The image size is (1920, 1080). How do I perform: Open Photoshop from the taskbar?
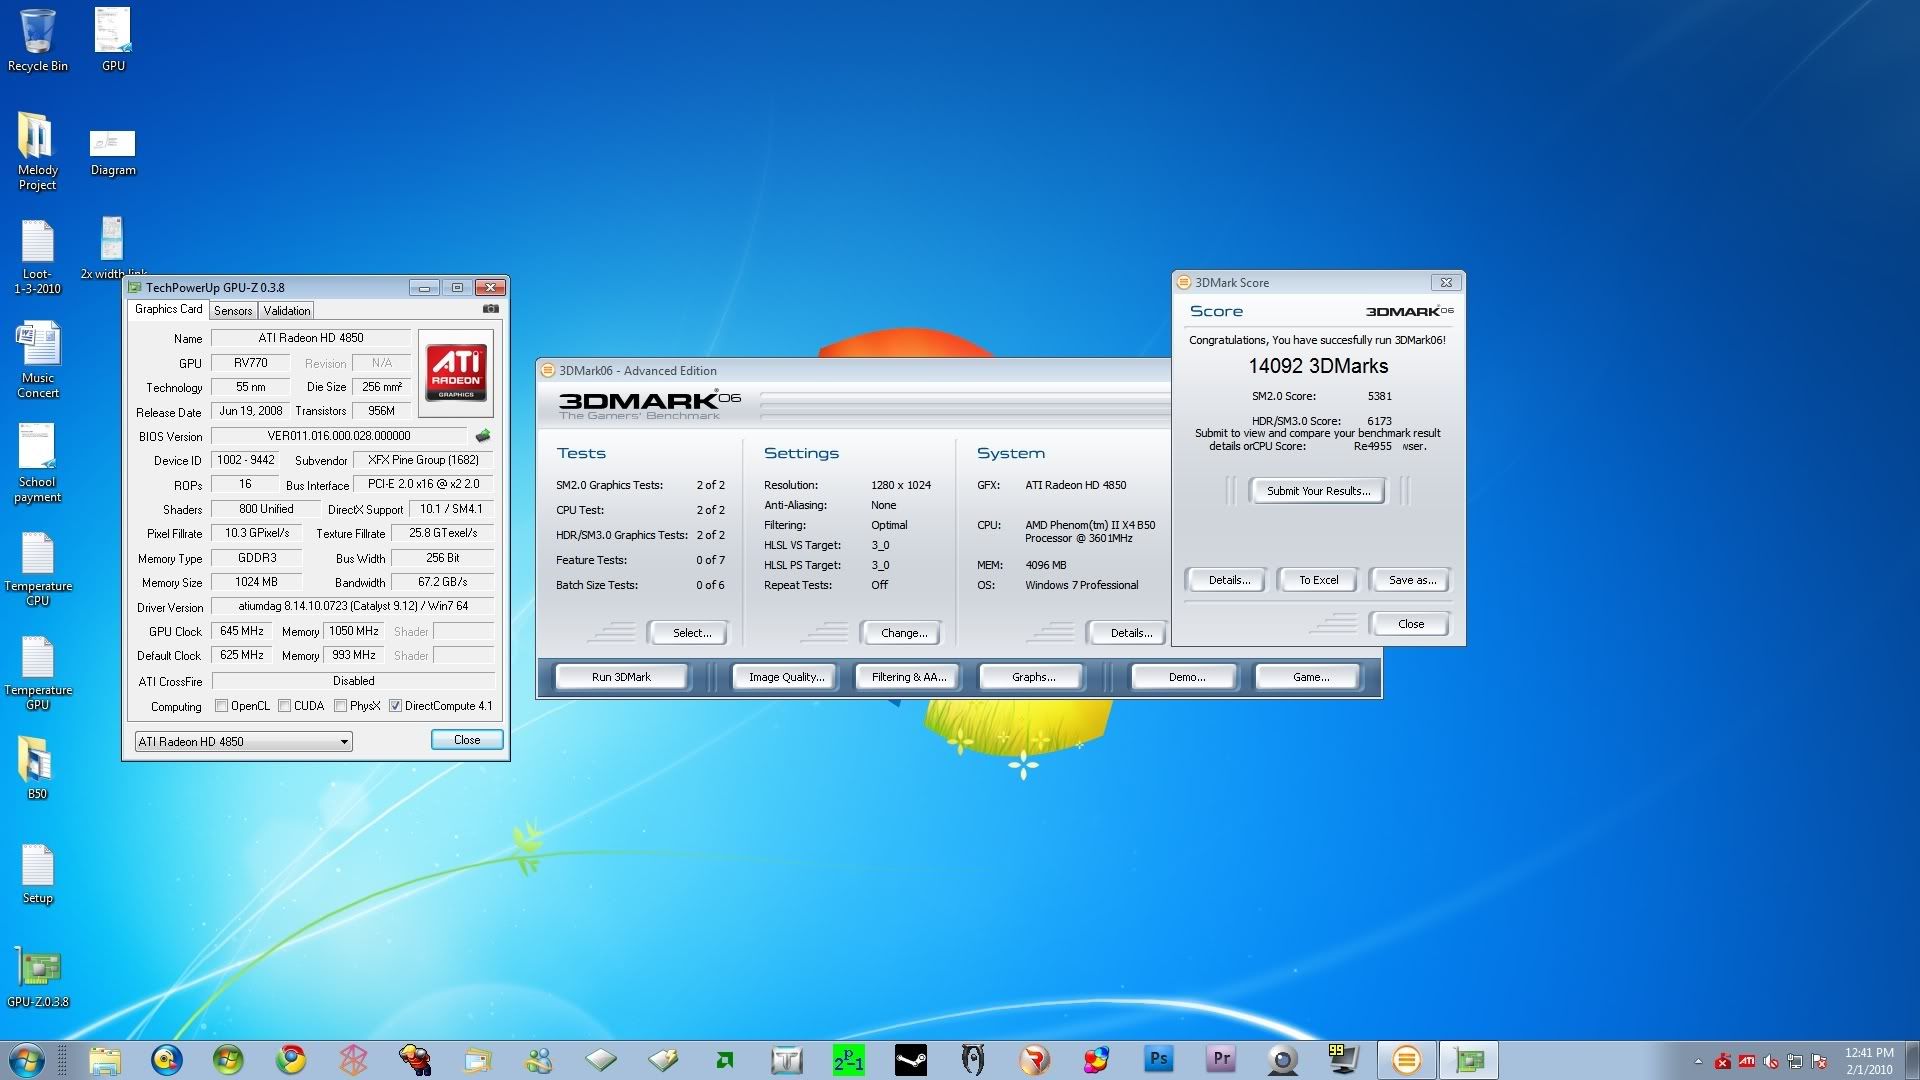coord(1158,1060)
